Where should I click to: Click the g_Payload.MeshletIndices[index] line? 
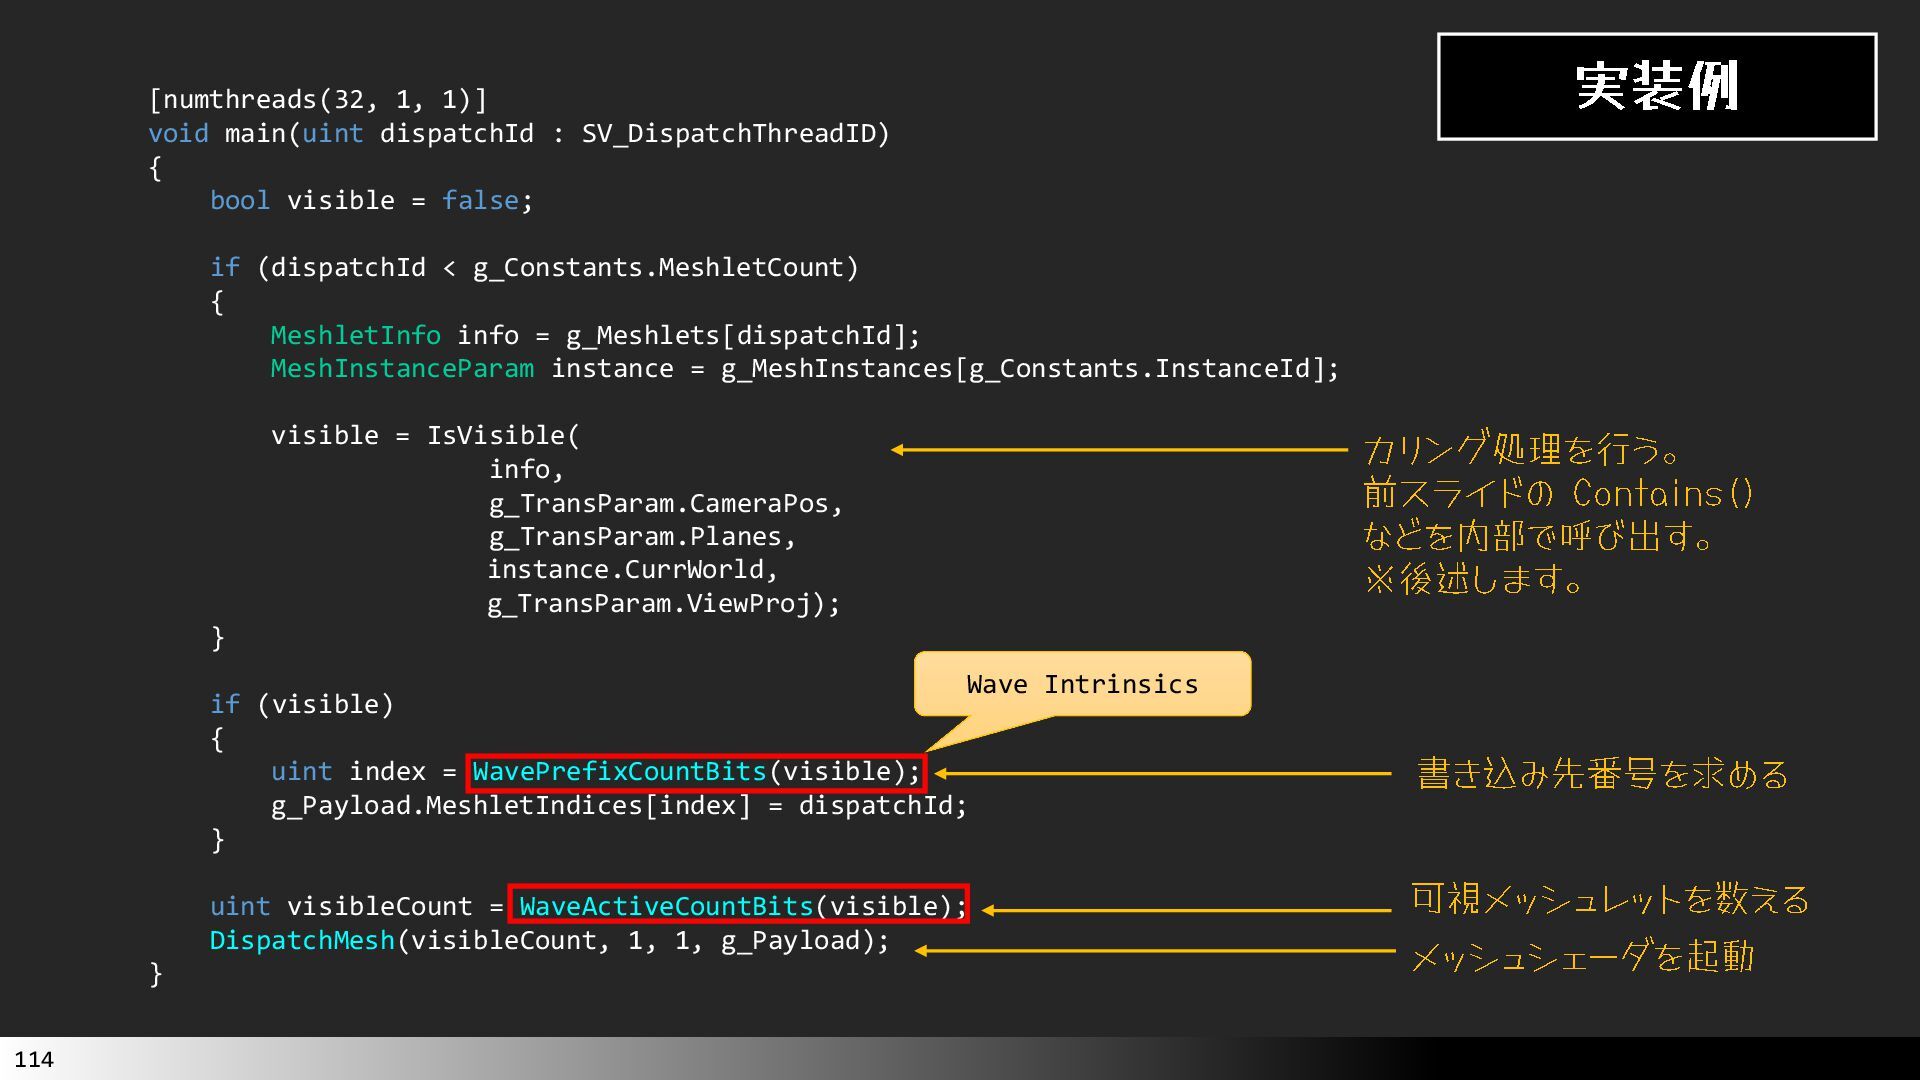(619, 806)
